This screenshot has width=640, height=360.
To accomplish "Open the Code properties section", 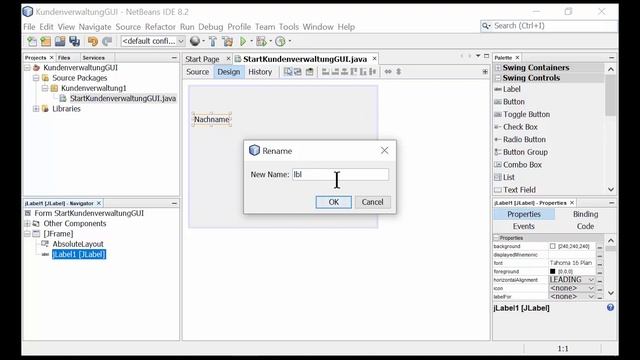I will pos(585,227).
